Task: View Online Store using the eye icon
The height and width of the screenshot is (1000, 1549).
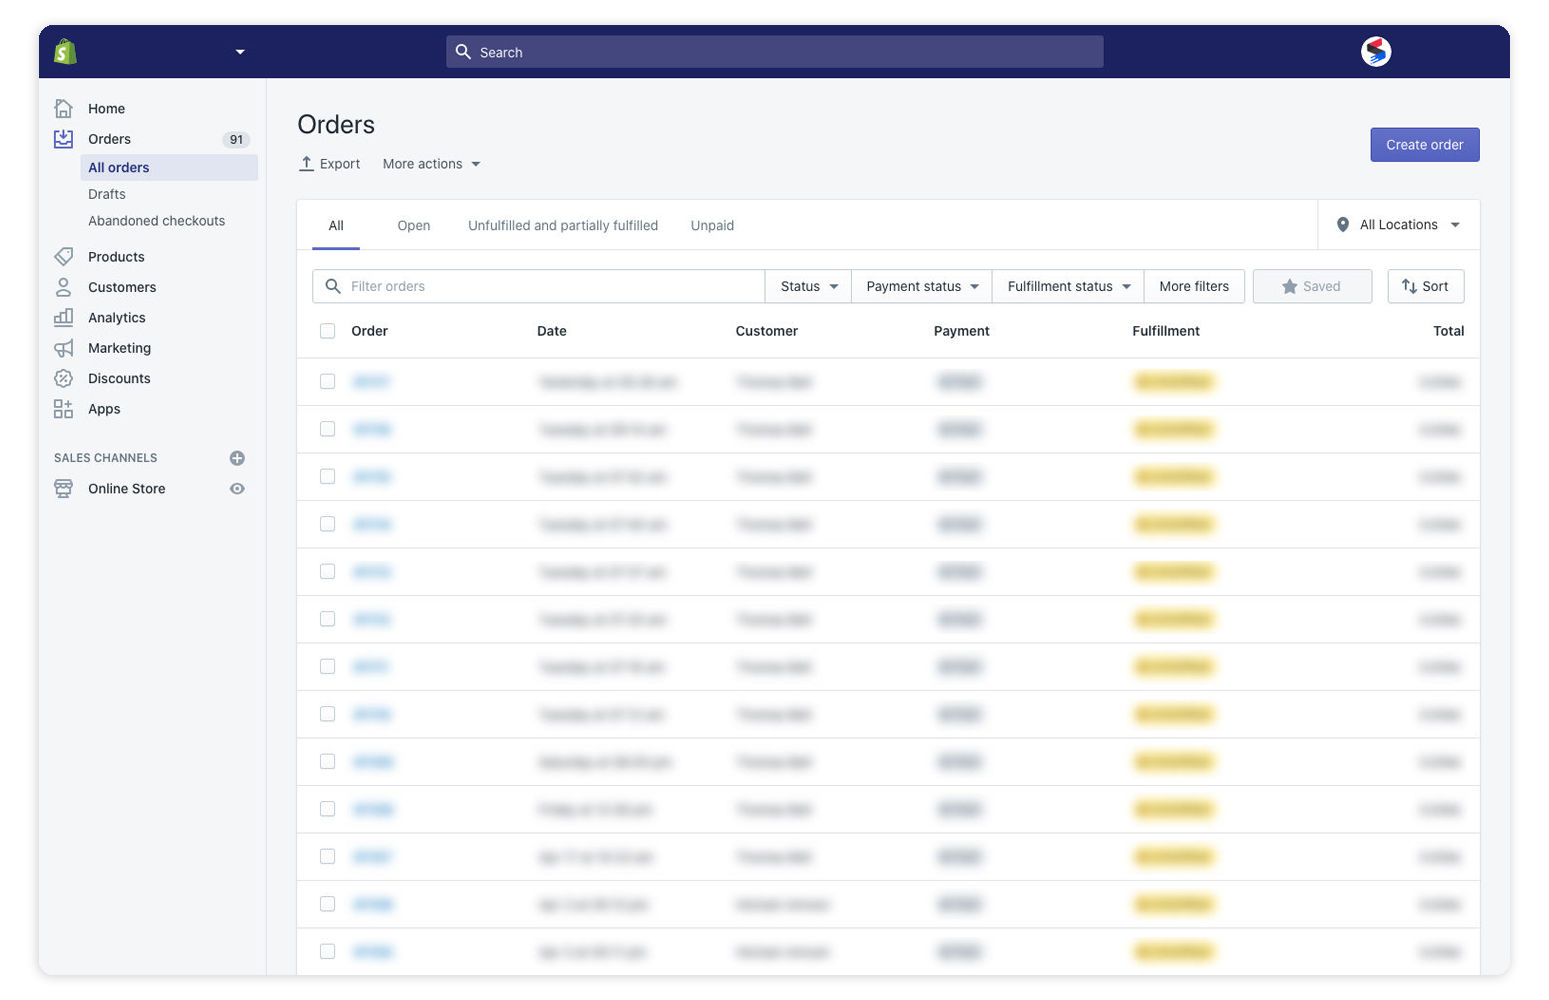Action: pos(237,489)
